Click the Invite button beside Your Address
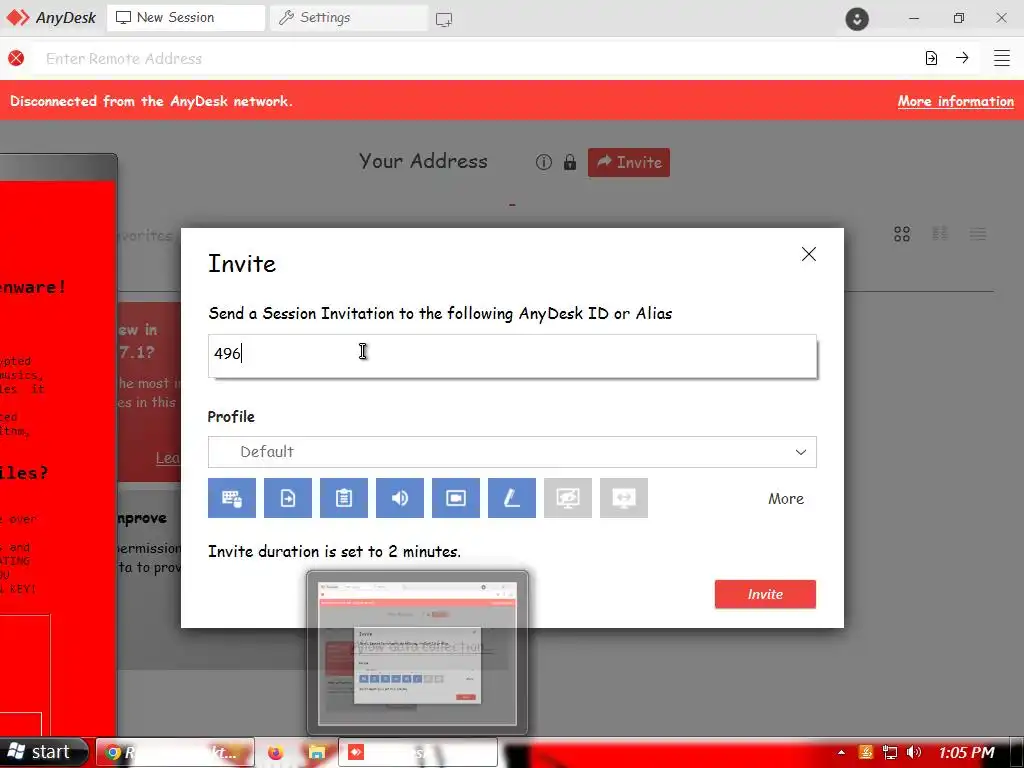 click(x=628, y=162)
